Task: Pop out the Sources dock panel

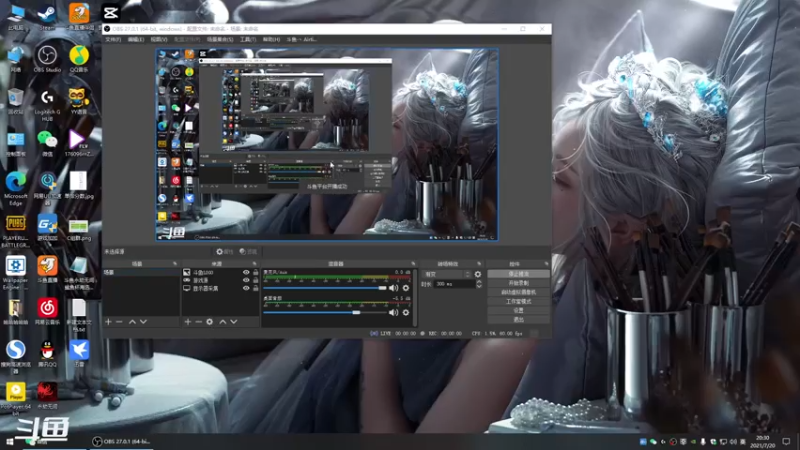Action: click(x=254, y=264)
